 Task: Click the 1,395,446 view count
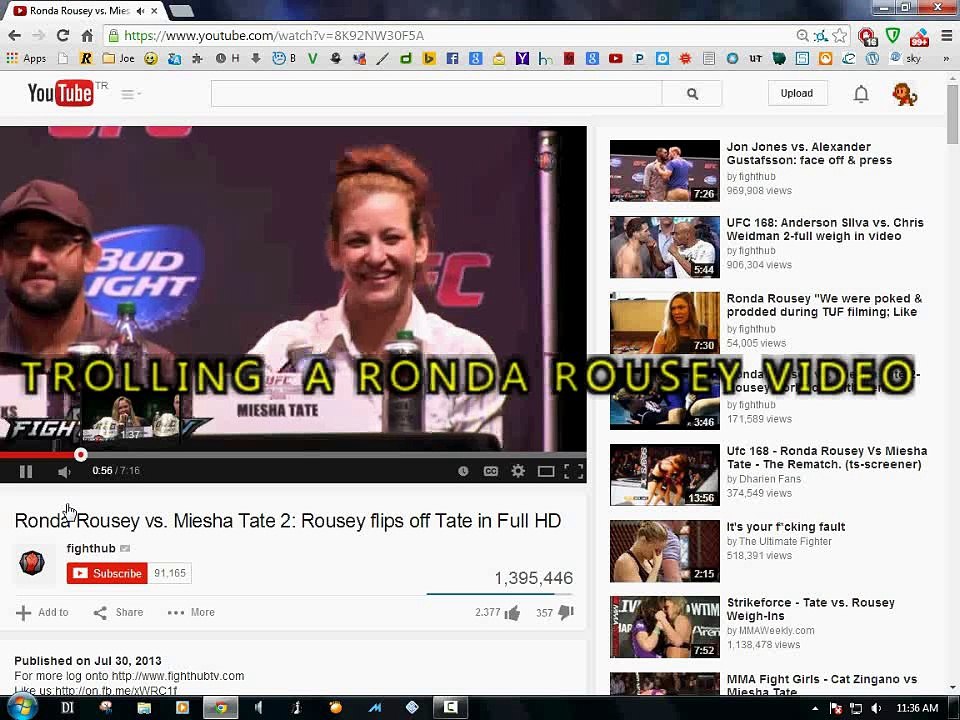point(533,578)
